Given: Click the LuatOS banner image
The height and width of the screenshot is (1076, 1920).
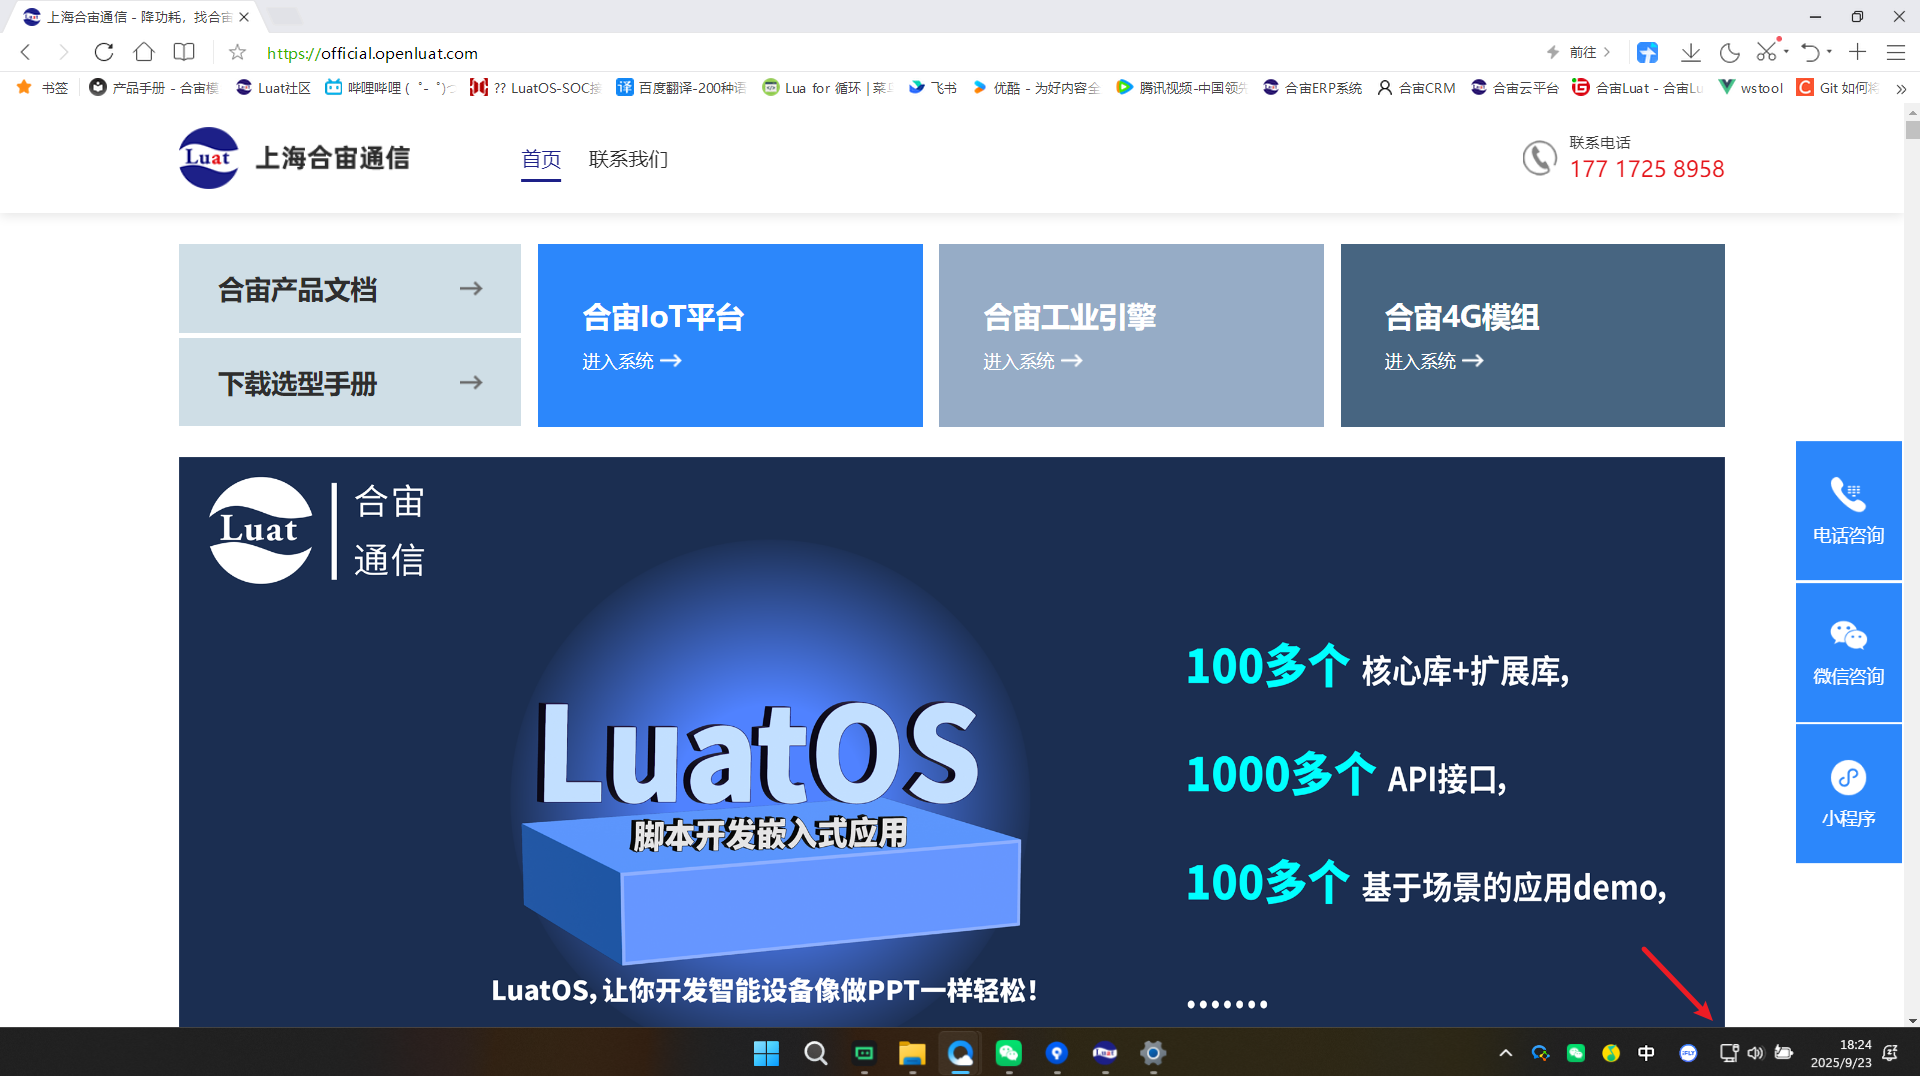Looking at the screenshot, I should point(952,742).
